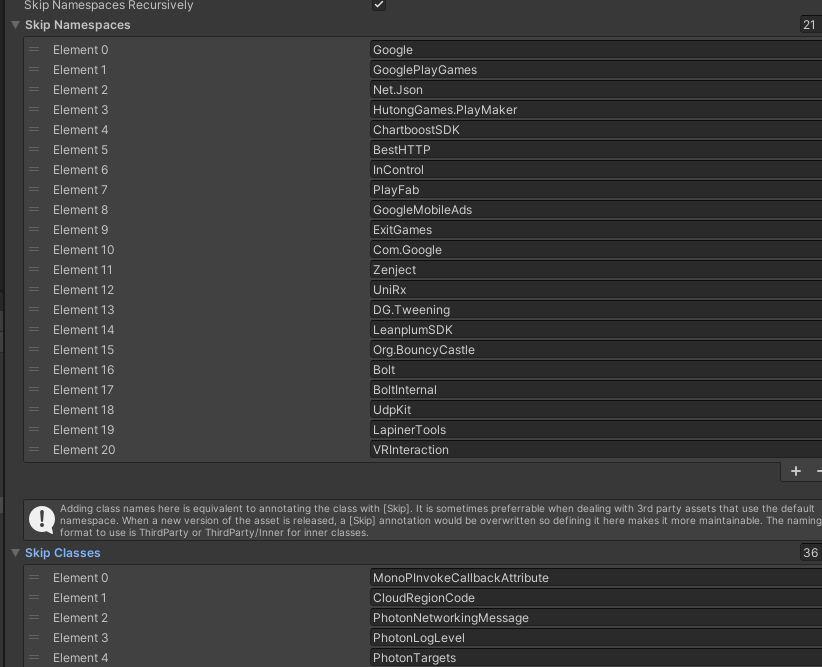Grab the drag handle of namespace ChartboostSDK
822x667 pixels.
(34, 129)
